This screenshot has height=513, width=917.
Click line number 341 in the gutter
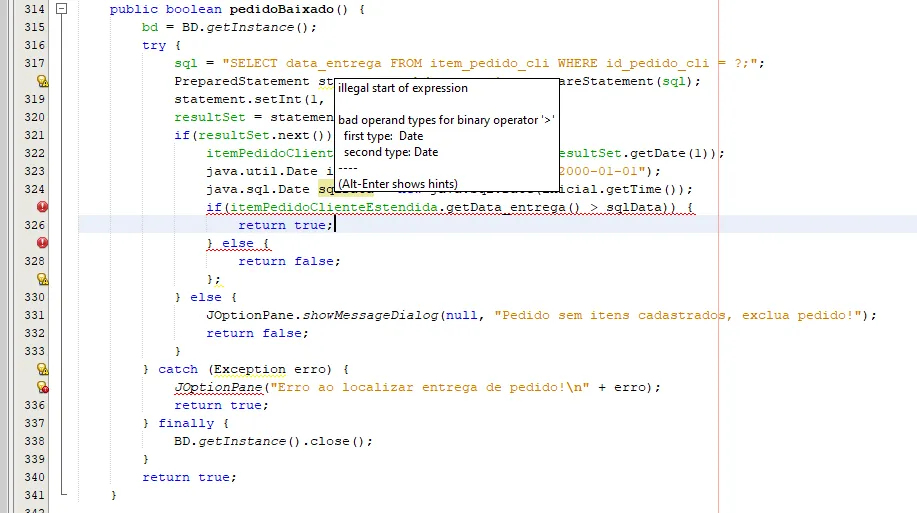pyautogui.click(x=35, y=495)
